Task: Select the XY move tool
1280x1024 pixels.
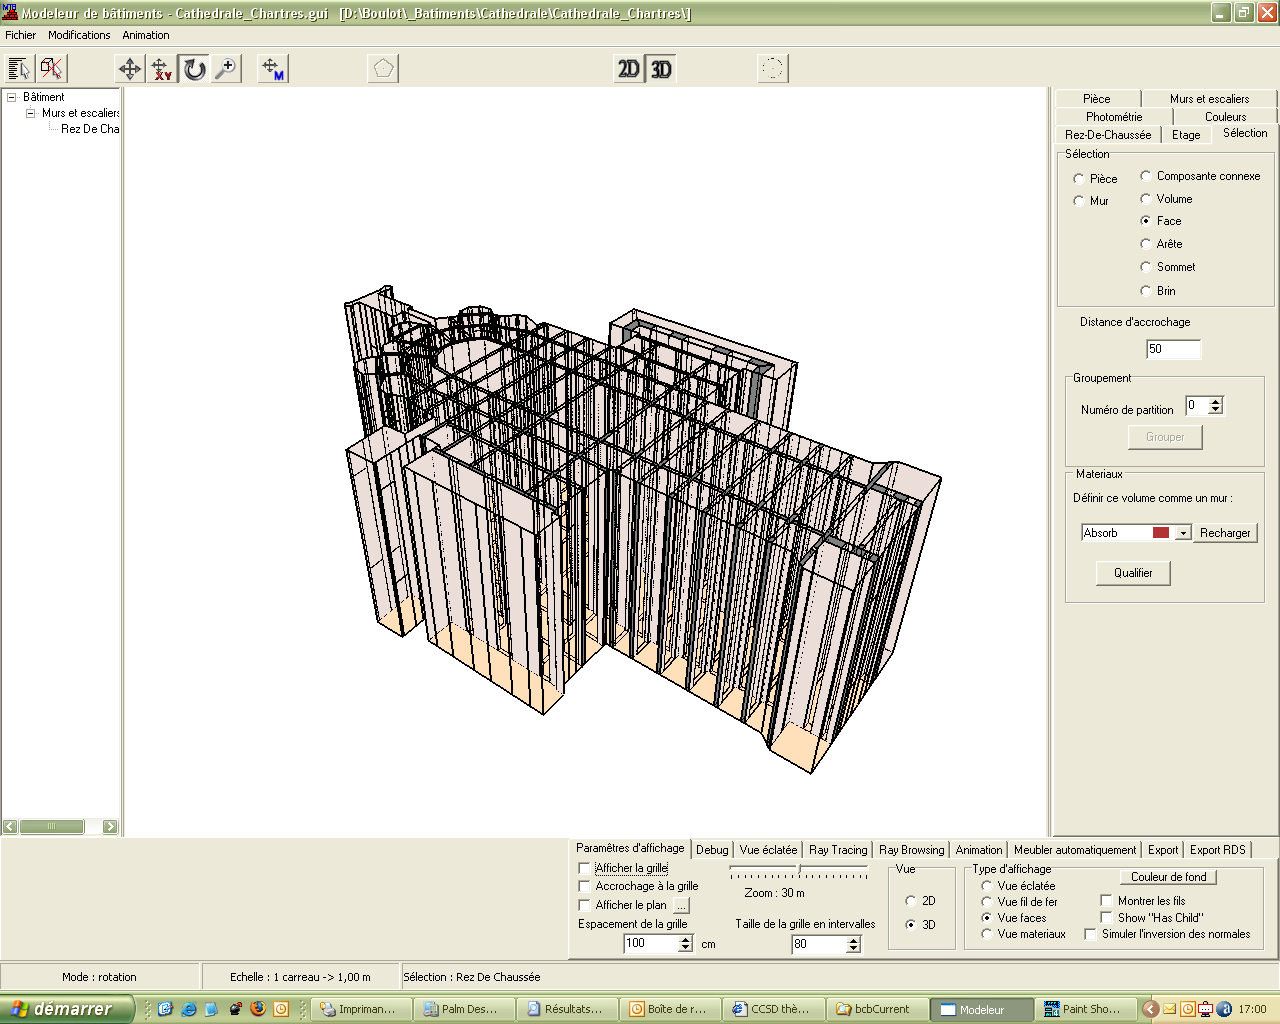Action: 162,69
